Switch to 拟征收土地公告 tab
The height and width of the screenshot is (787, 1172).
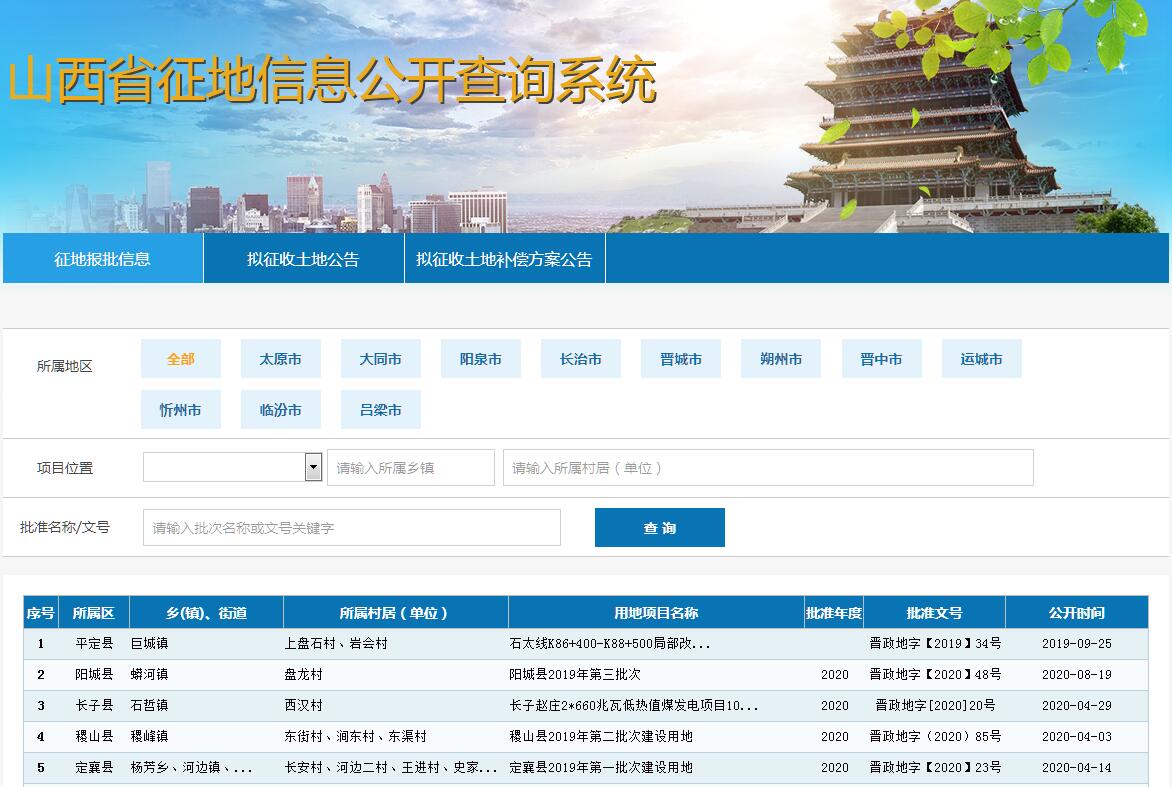[x=303, y=259]
